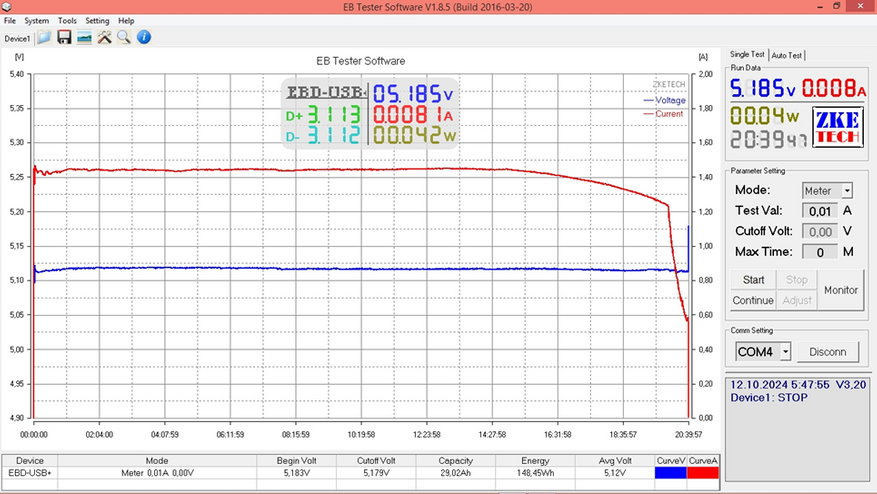Image resolution: width=877 pixels, height=494 pixels.
Task: Show info with the blue information icon
Action: click(x=144, y=37)
